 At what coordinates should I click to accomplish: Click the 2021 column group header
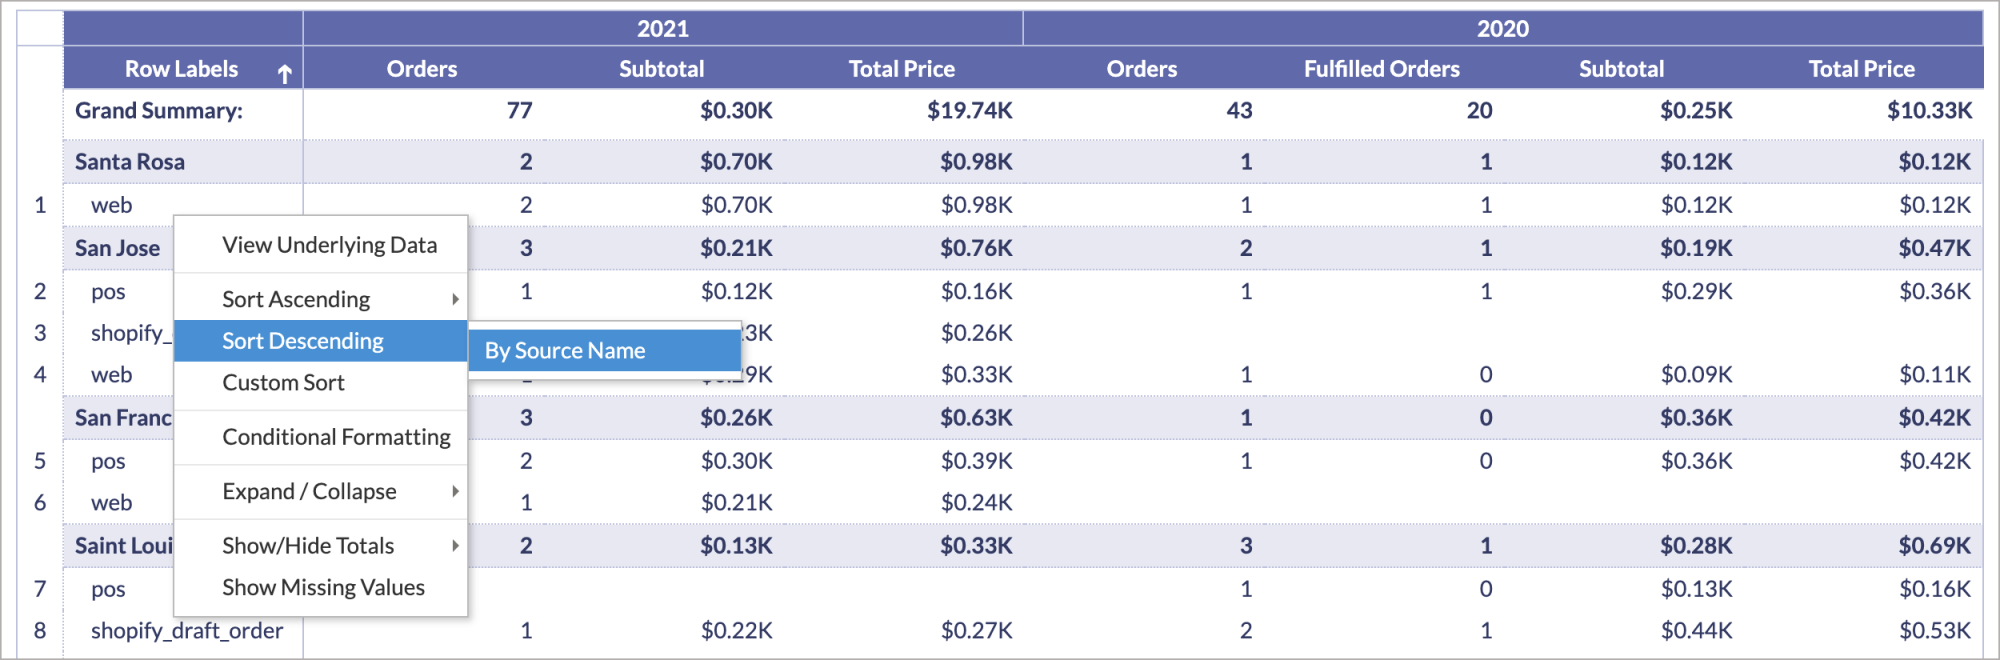click(663, 29)
